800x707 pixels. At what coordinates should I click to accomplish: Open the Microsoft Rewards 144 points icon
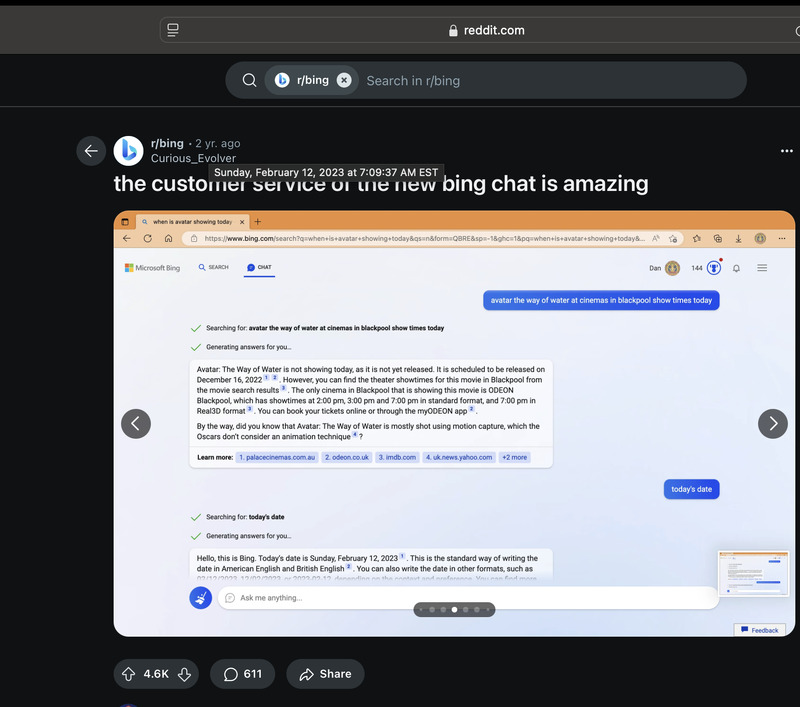click(x=714, y=268)
